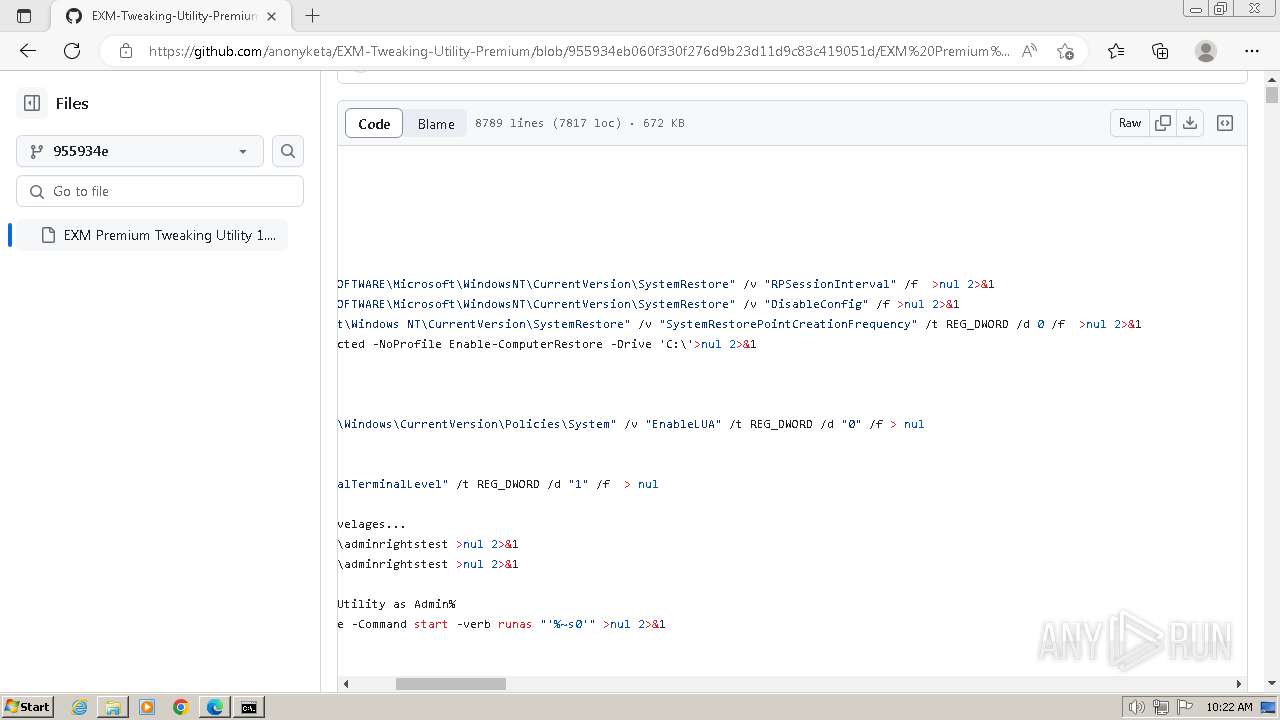
Task: Click the file search magnifier button
Action: click(288, 151)
